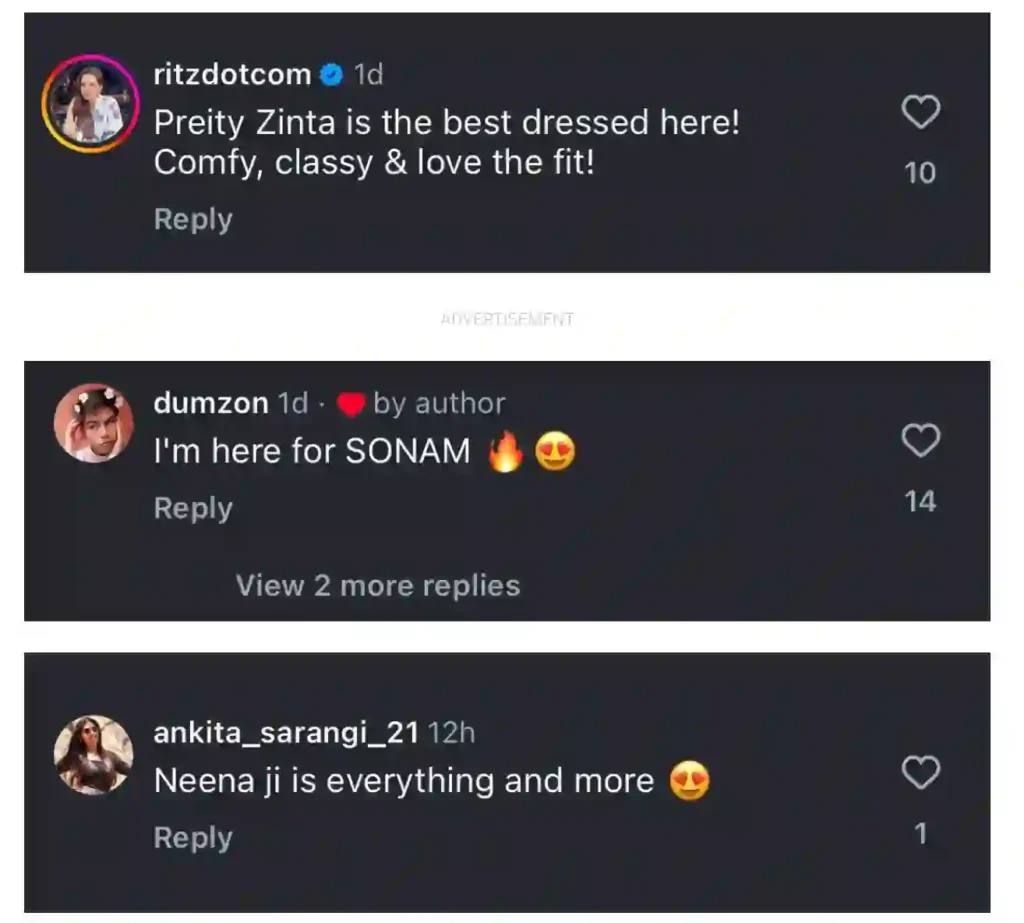Click the 'by author' label
The image size is (1024, 923).
(x=439, y=403)
